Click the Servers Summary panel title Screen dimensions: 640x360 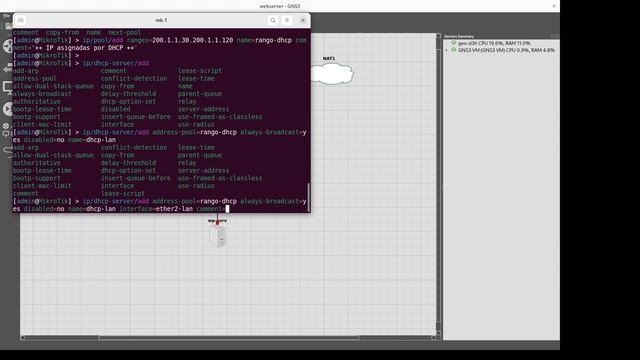[459, 36]
